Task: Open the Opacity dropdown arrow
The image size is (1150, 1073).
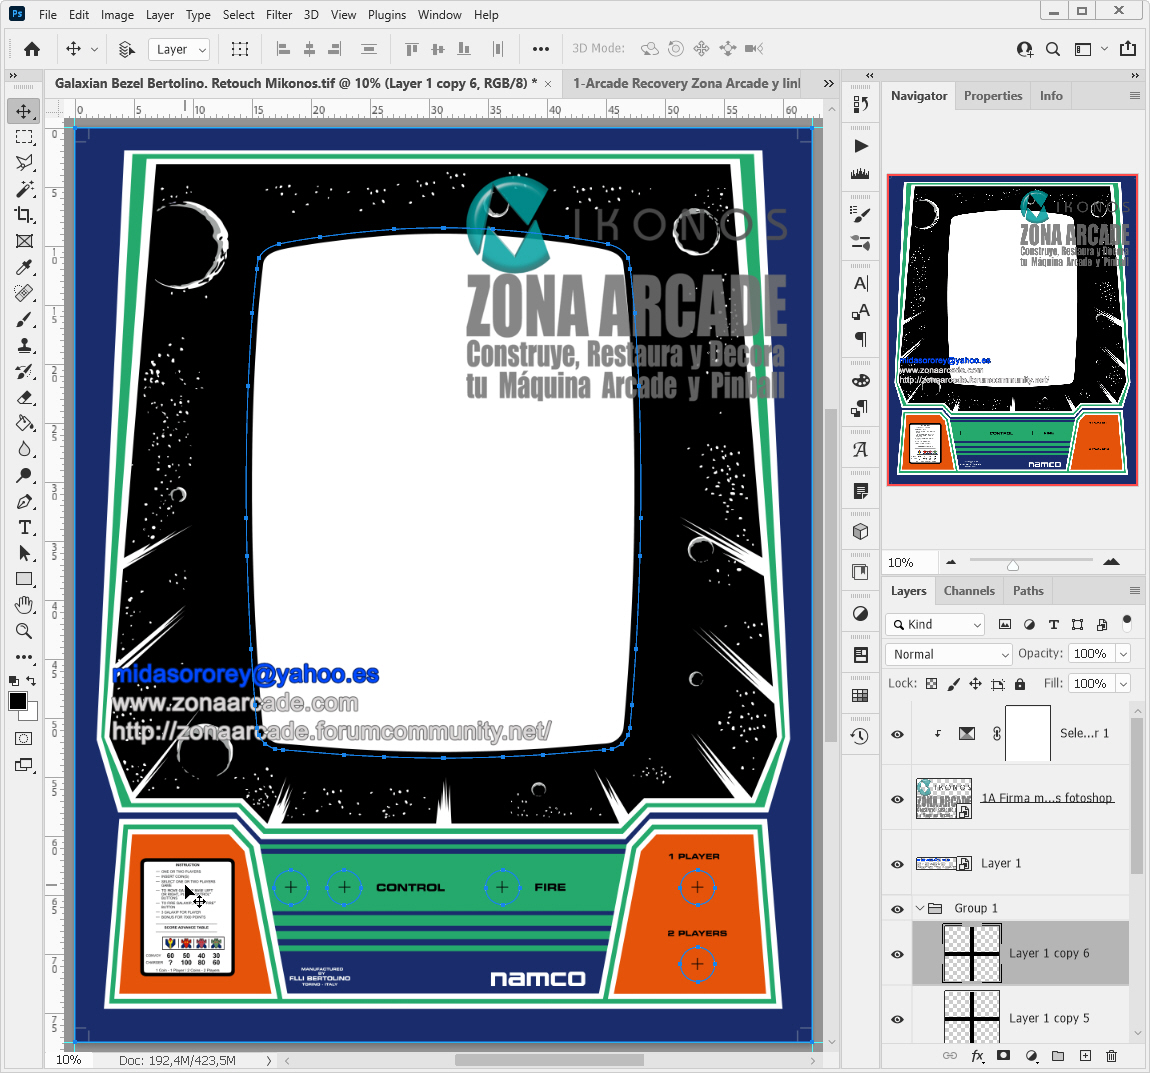Action: tap(1123, 654)
